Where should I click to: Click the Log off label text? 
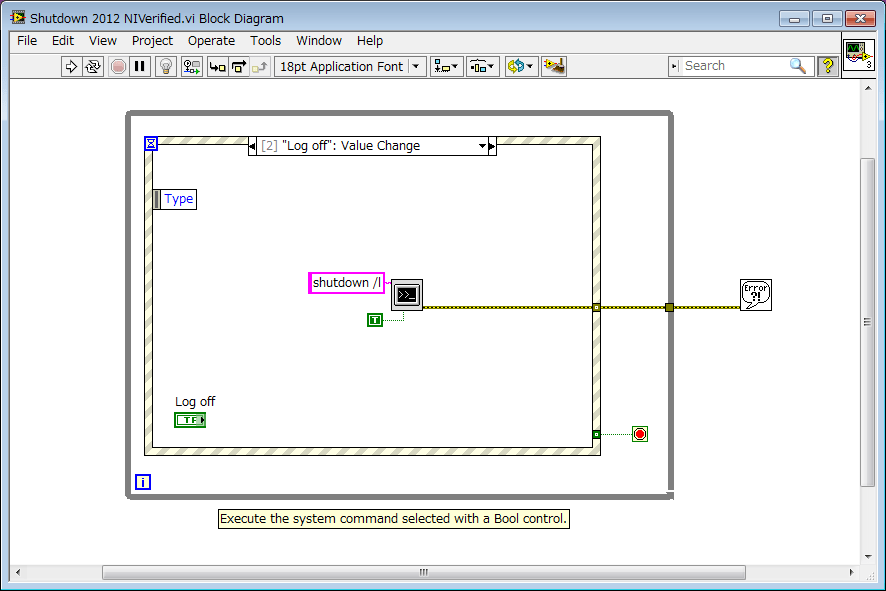pos(195,402)
